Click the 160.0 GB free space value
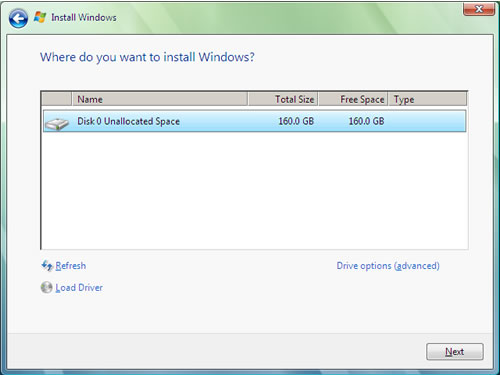 (x=366, y=121)
